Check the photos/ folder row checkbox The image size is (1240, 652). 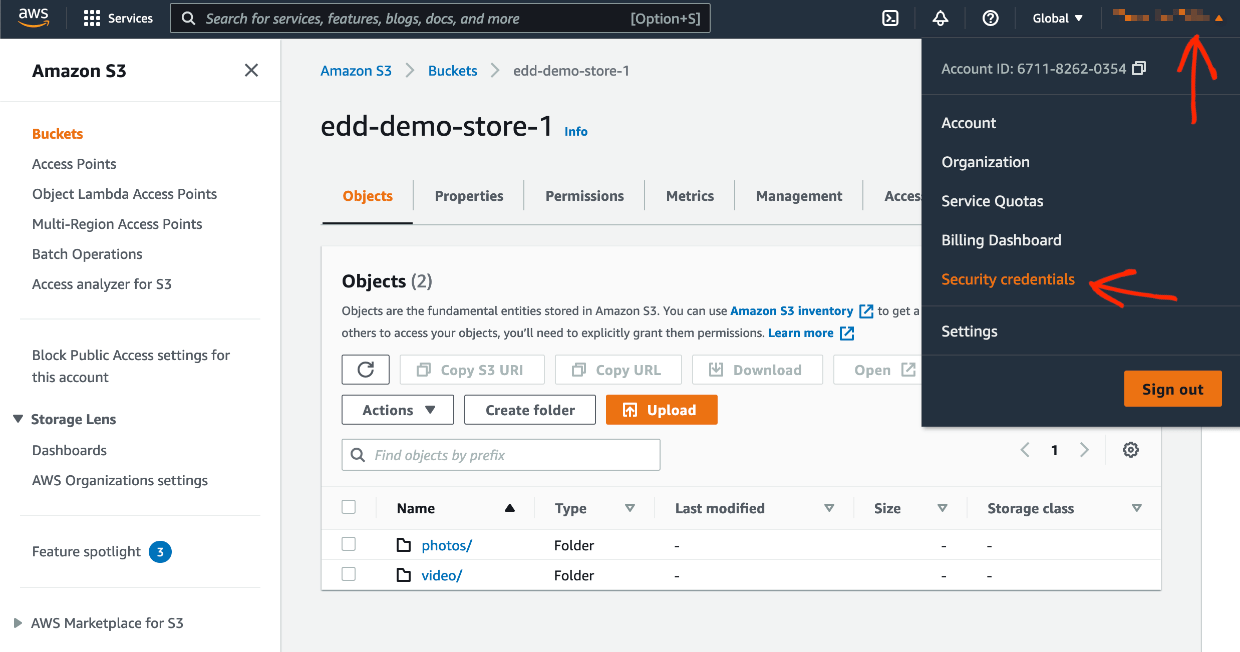click(x=348, y=544)
